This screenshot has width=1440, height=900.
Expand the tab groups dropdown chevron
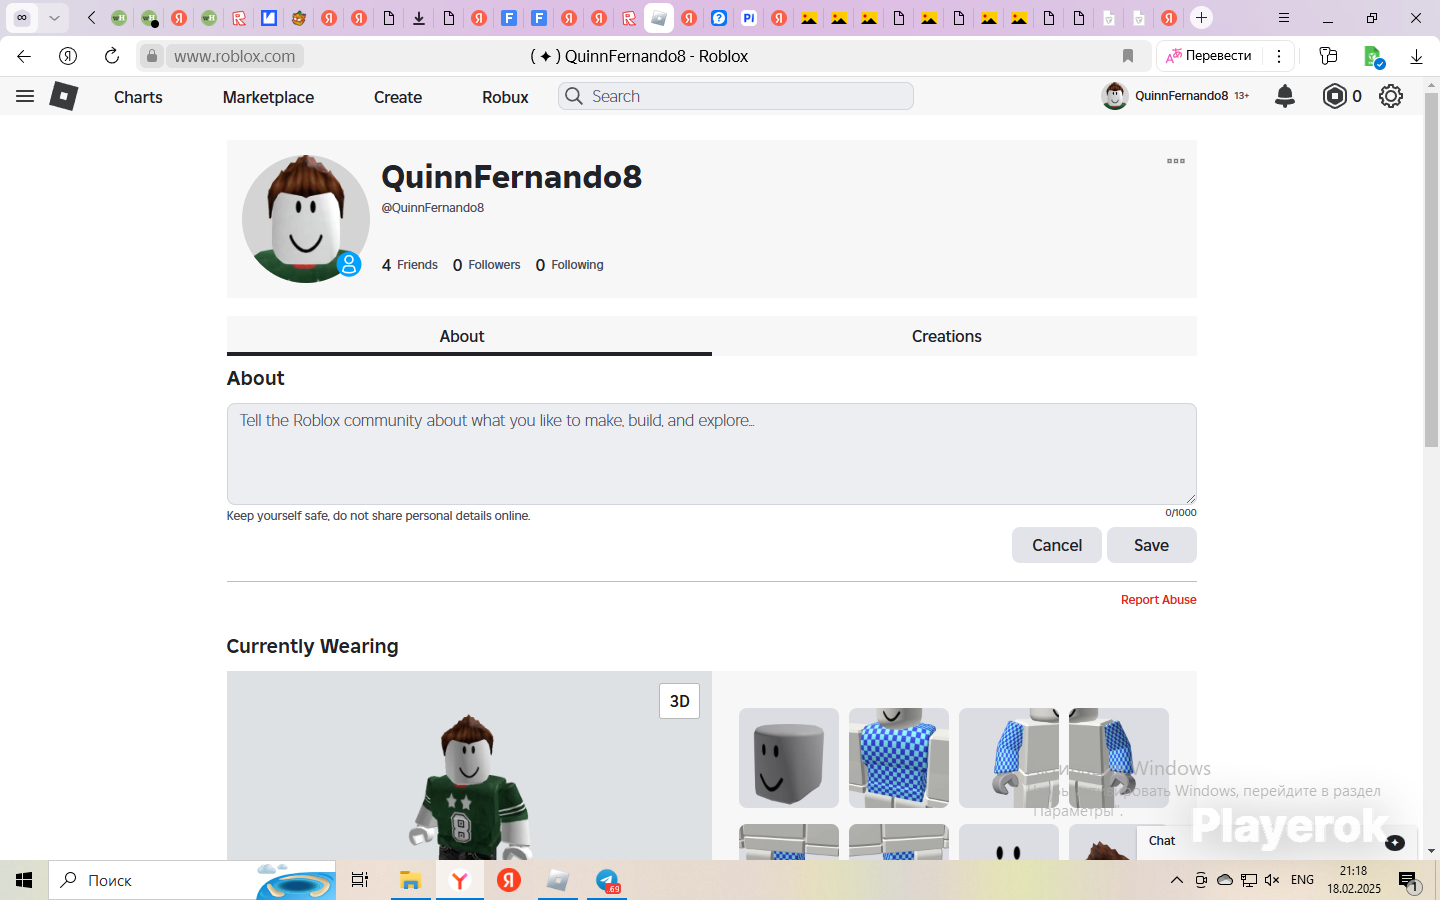[54, 18]
